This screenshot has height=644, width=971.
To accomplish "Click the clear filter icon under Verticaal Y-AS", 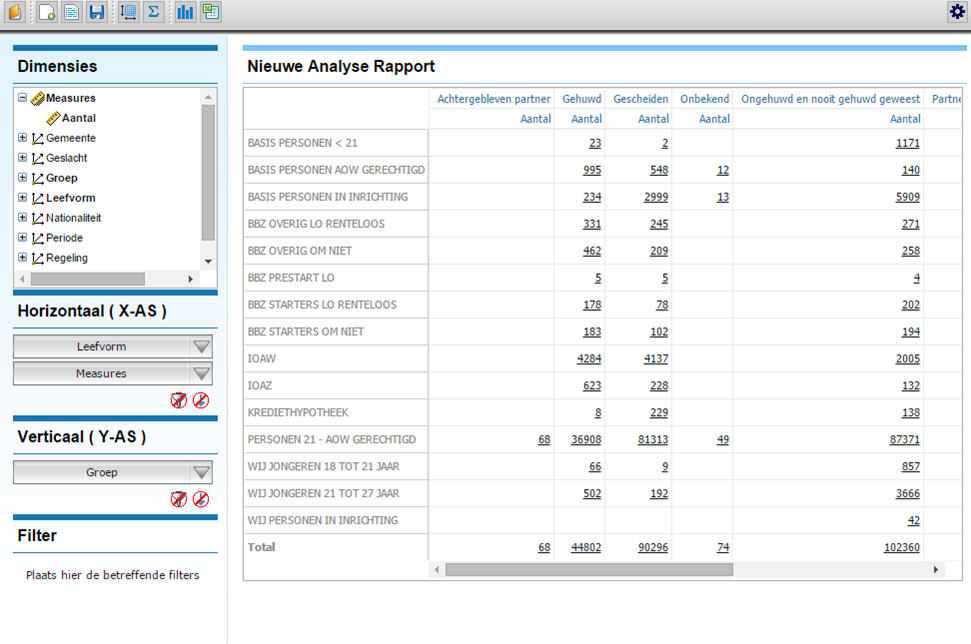I will pos(178,499).
